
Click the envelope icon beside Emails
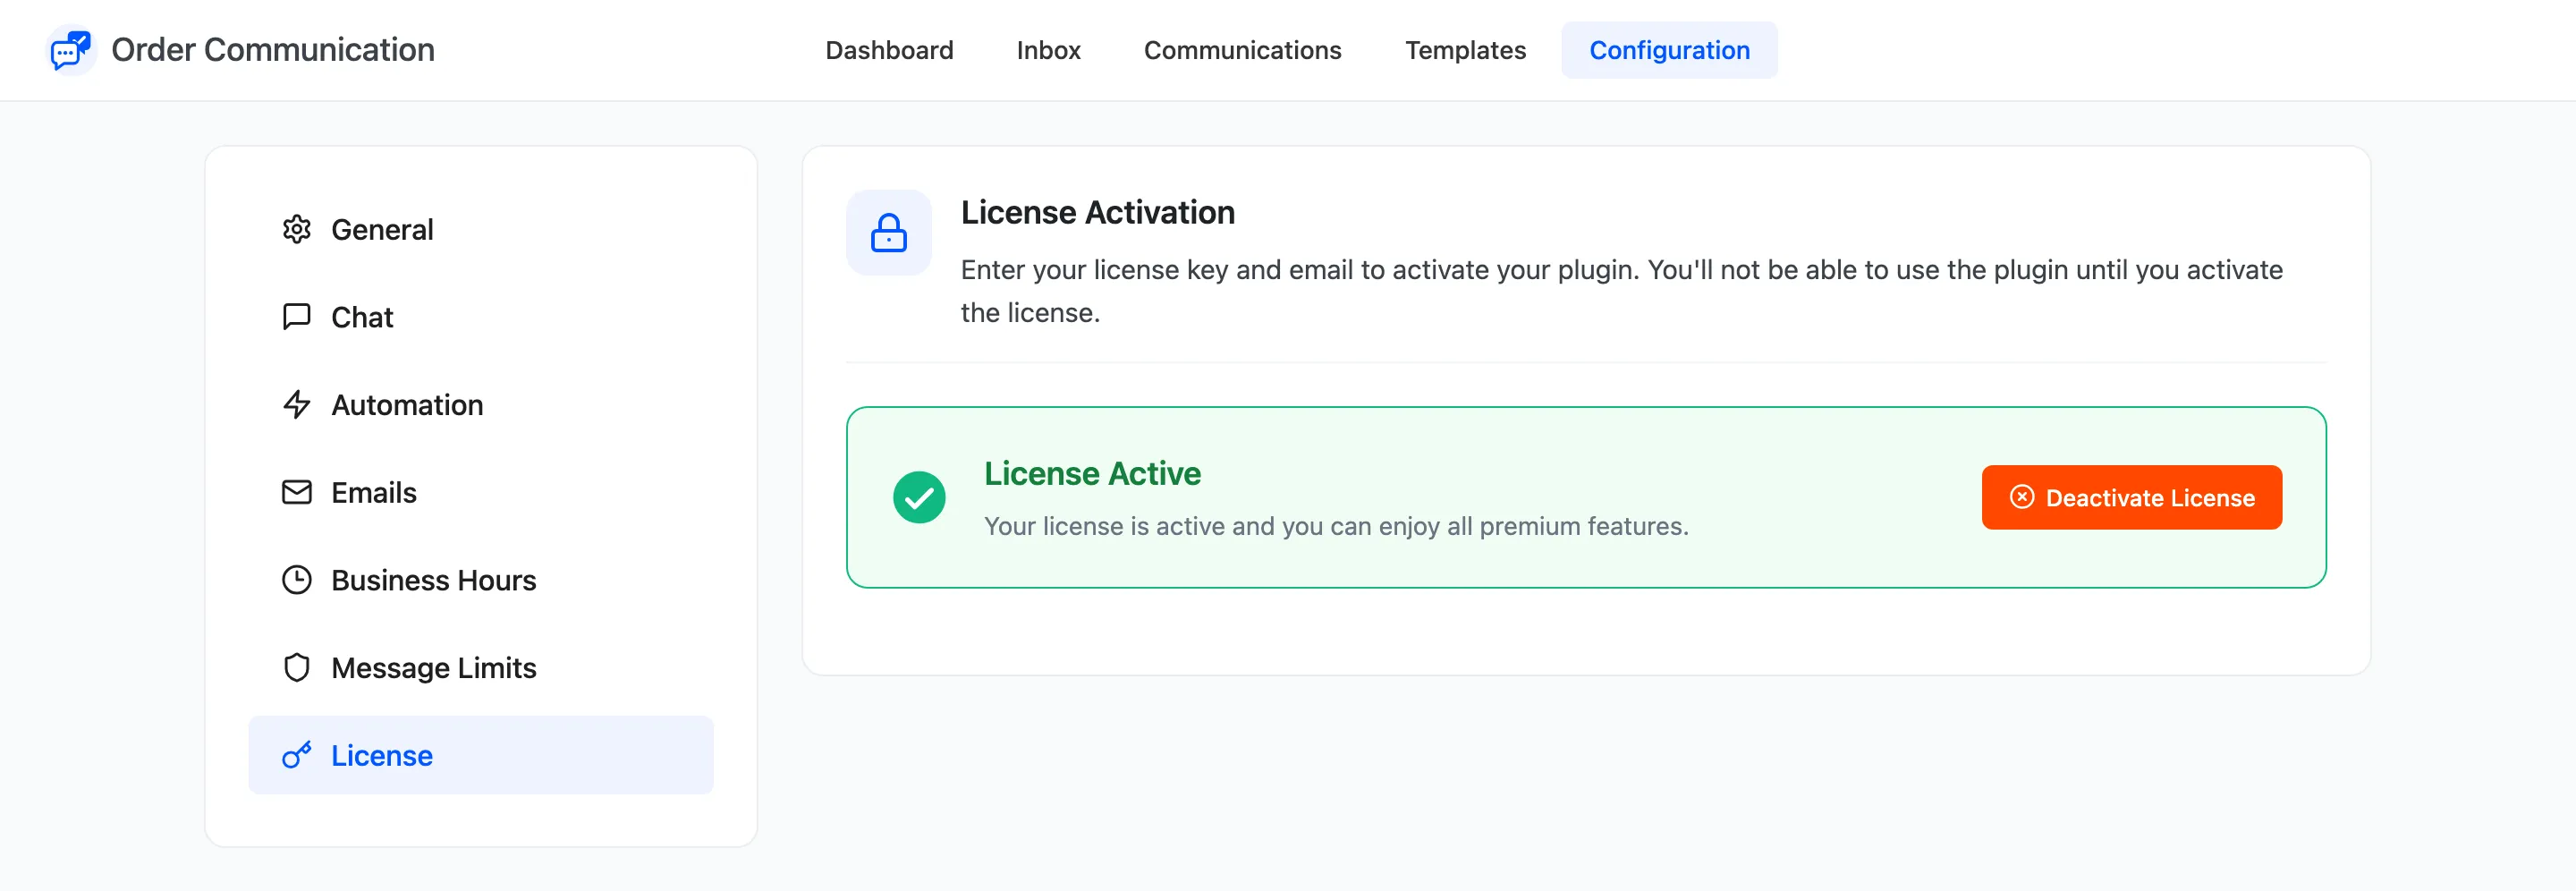coord(297,492)
